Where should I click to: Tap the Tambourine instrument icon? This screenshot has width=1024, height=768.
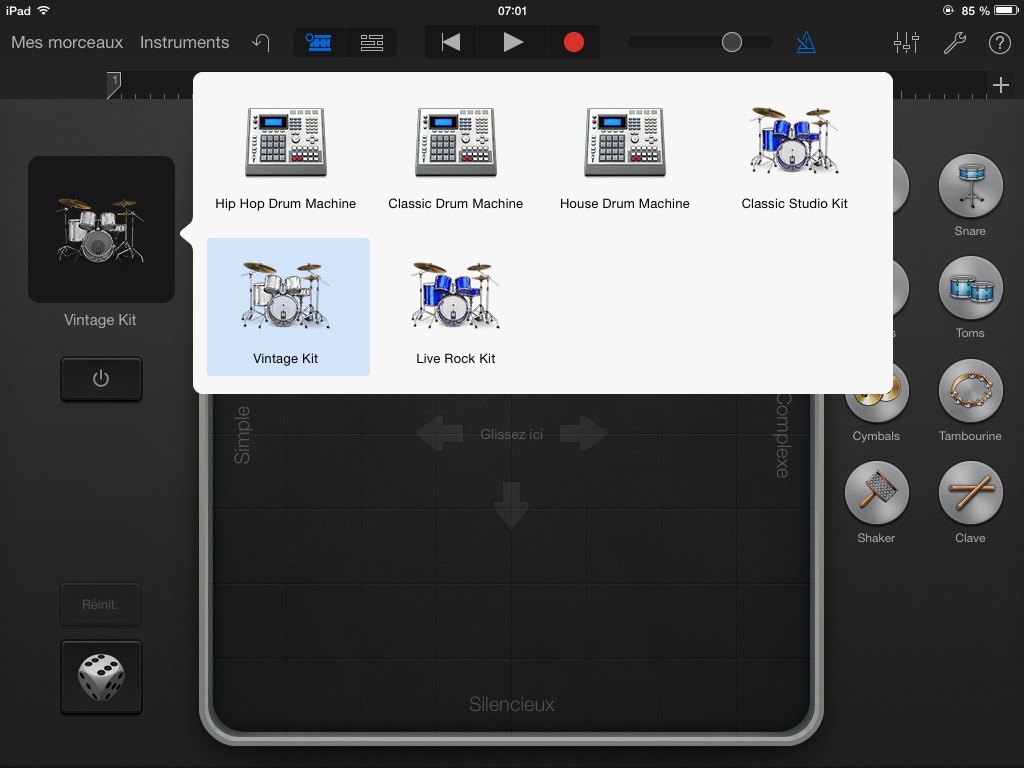pyautogui.click(x=970, y=391)
